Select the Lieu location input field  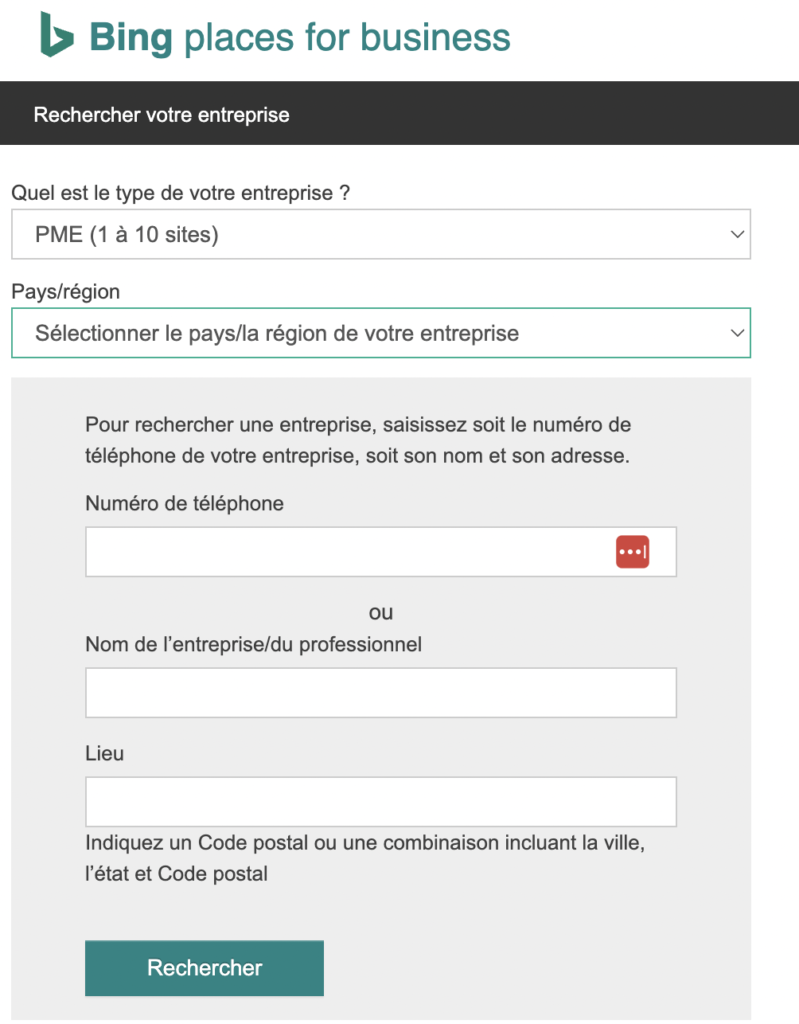click(x=380, y=801)
